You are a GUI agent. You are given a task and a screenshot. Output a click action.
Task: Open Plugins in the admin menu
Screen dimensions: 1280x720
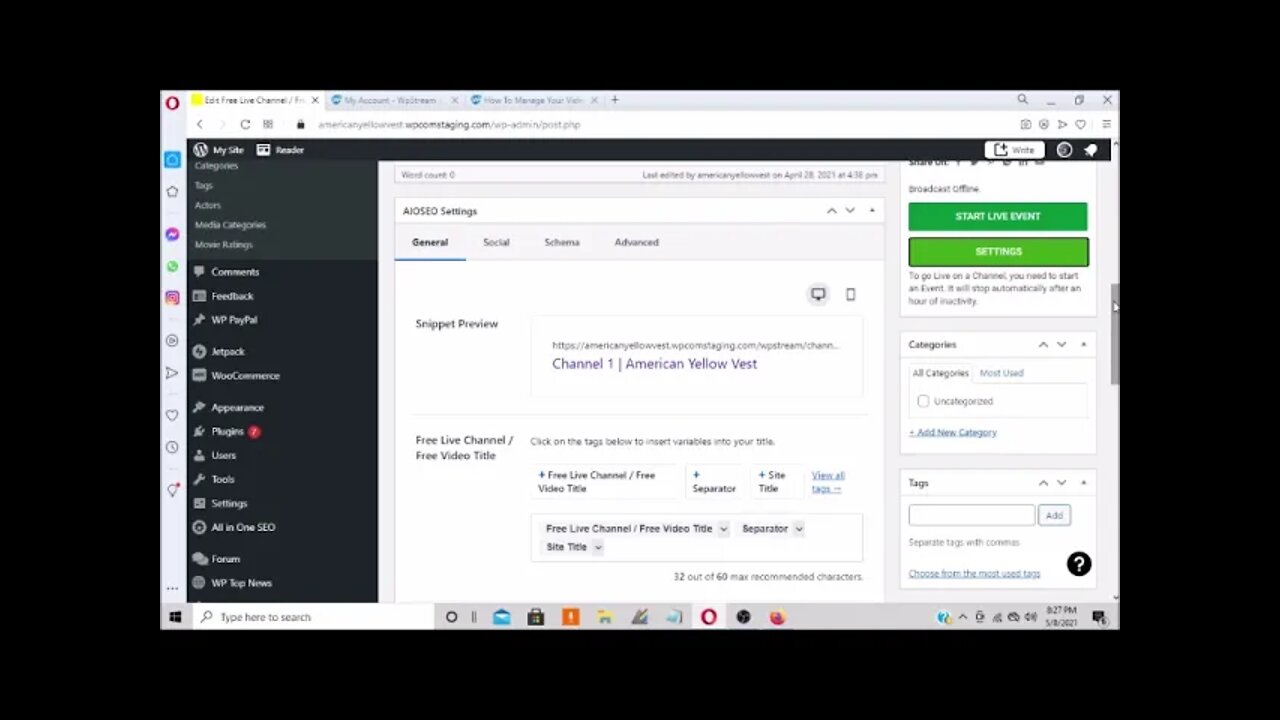(228, 432)
